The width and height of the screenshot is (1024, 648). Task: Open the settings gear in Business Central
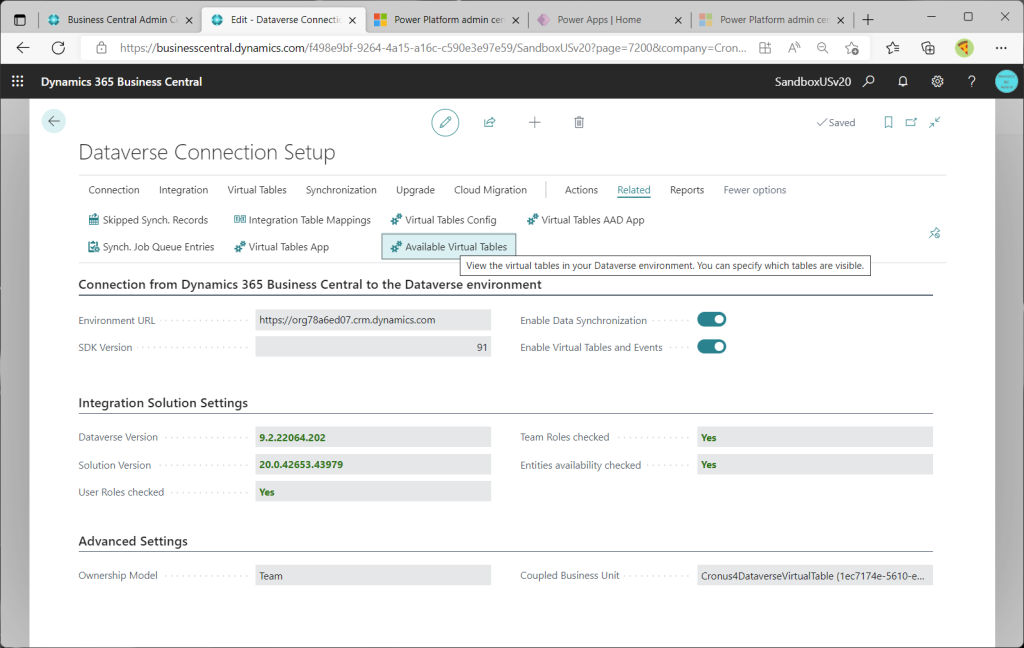pos(937,82)
